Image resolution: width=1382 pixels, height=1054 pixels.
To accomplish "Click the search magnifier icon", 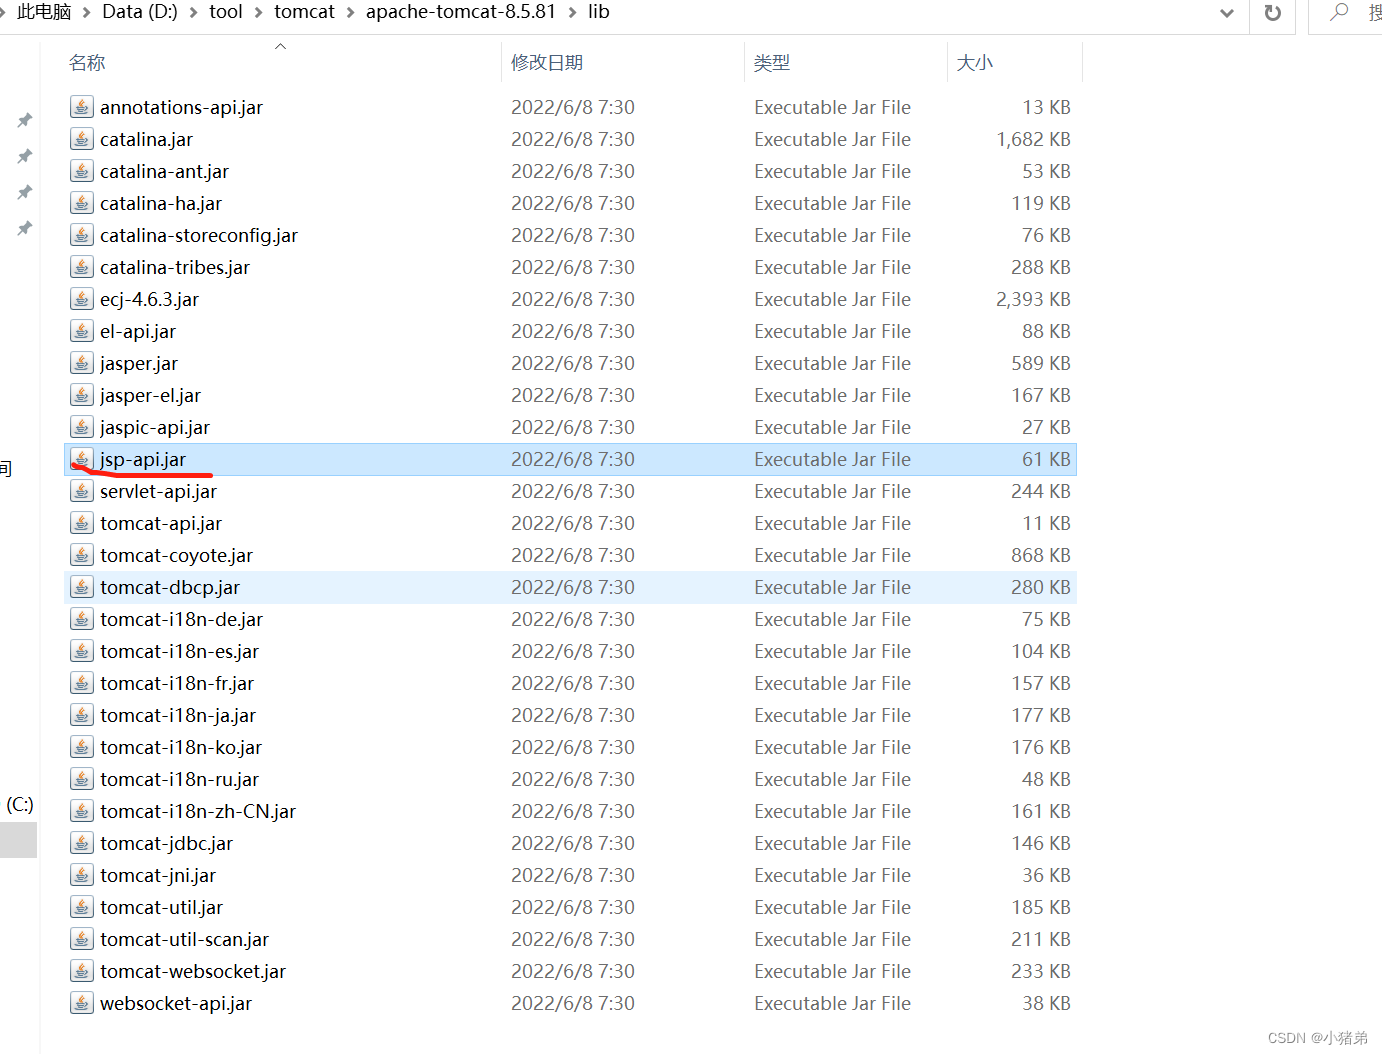I will point(1339,12).
